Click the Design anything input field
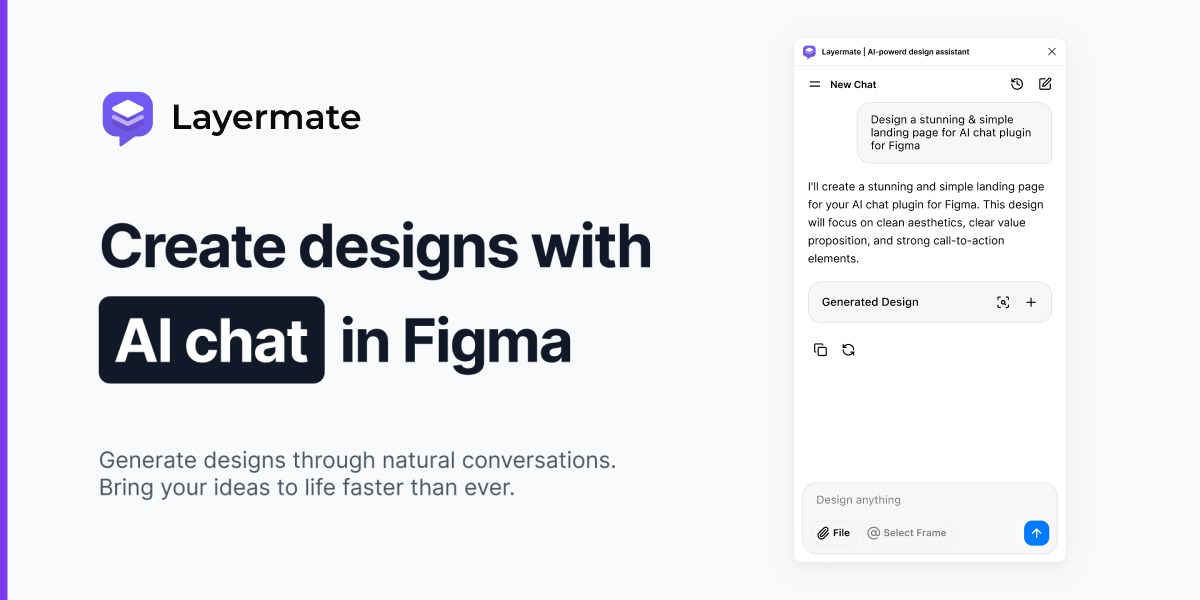 tap(930, 500)
